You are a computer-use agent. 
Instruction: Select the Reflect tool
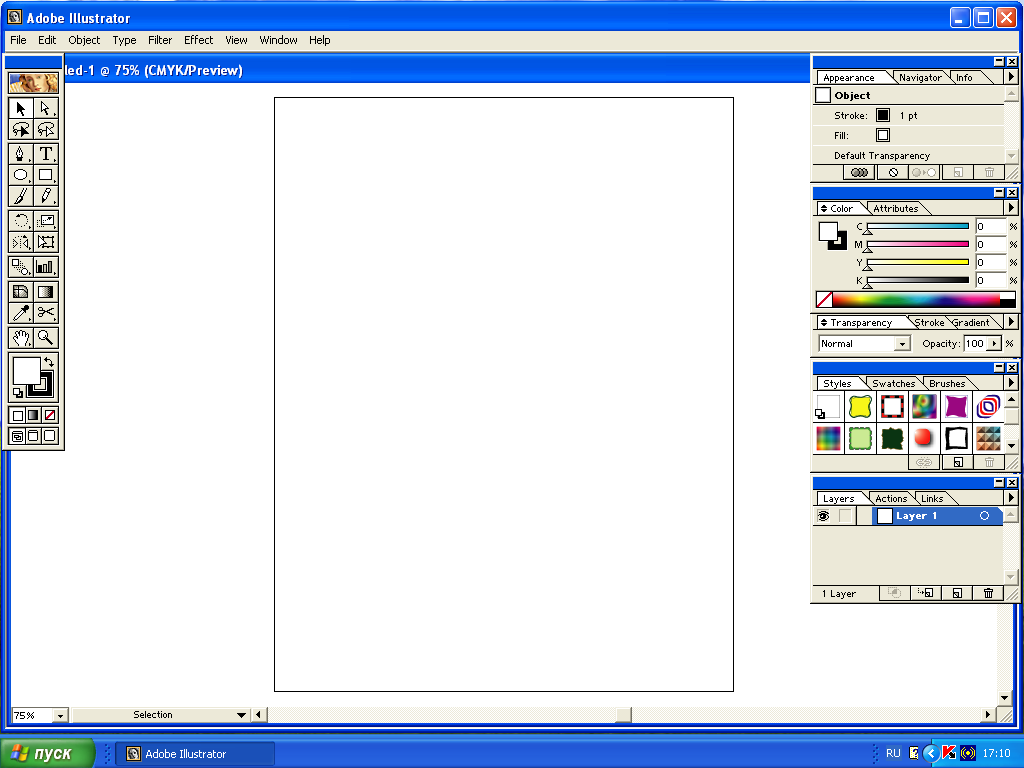pos(20,242)
